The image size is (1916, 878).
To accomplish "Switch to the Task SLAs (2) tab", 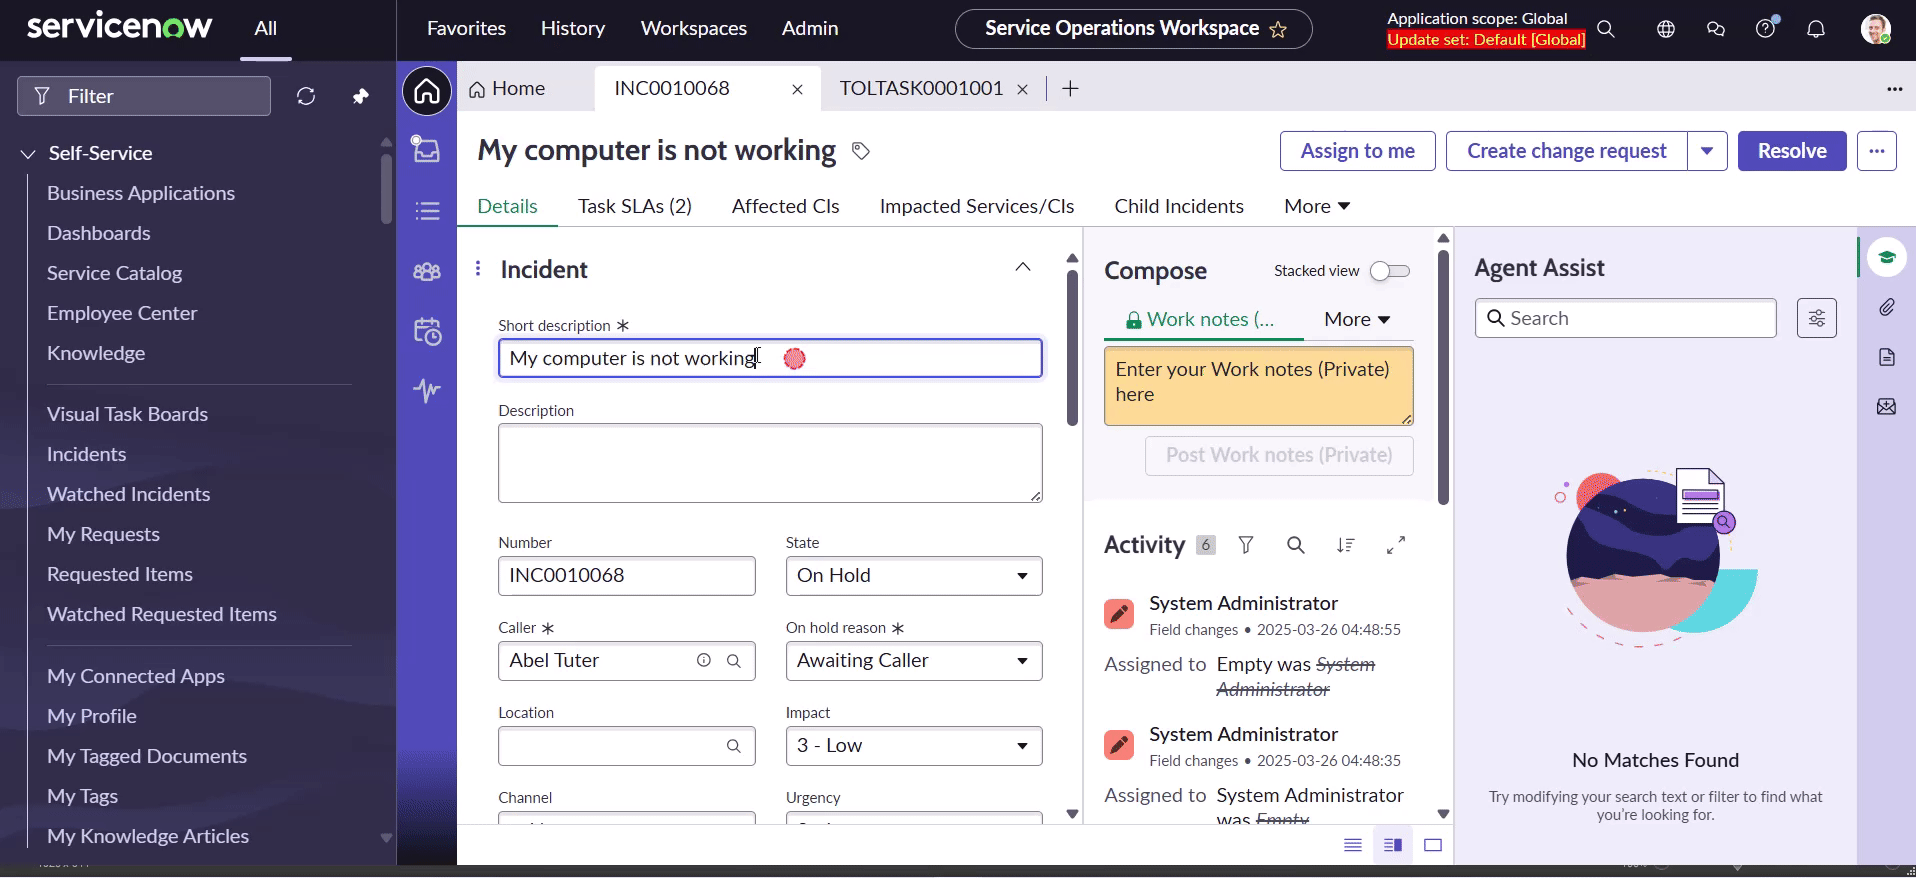I will (634, 206).
